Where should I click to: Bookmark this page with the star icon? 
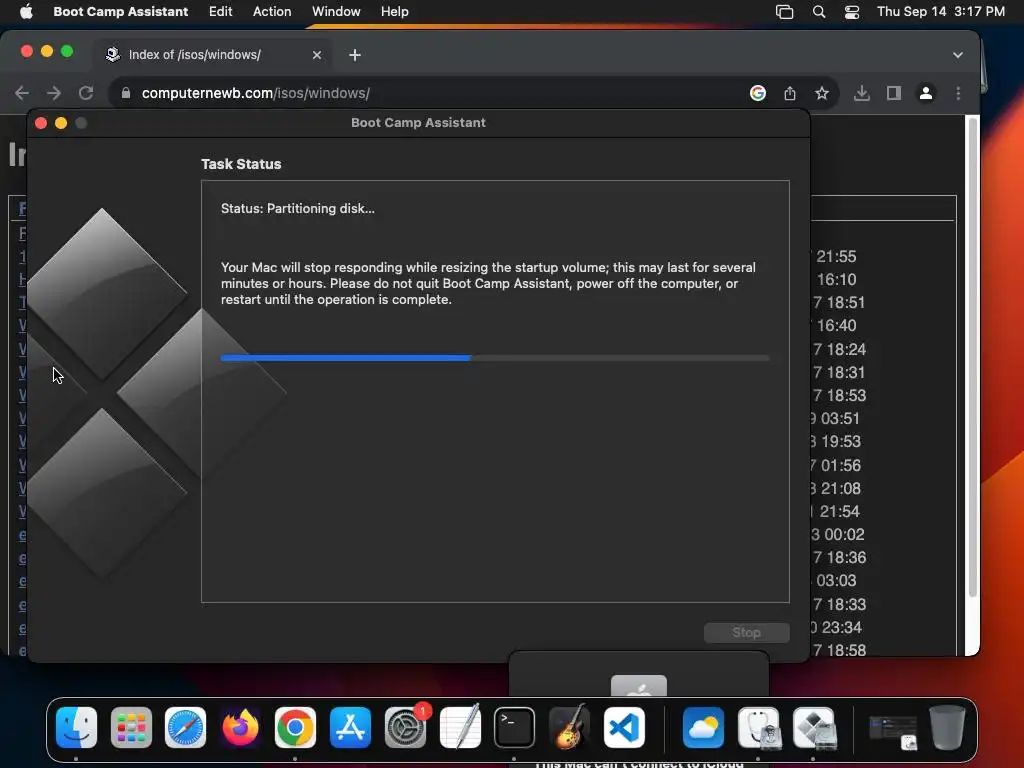coord(822,93)
